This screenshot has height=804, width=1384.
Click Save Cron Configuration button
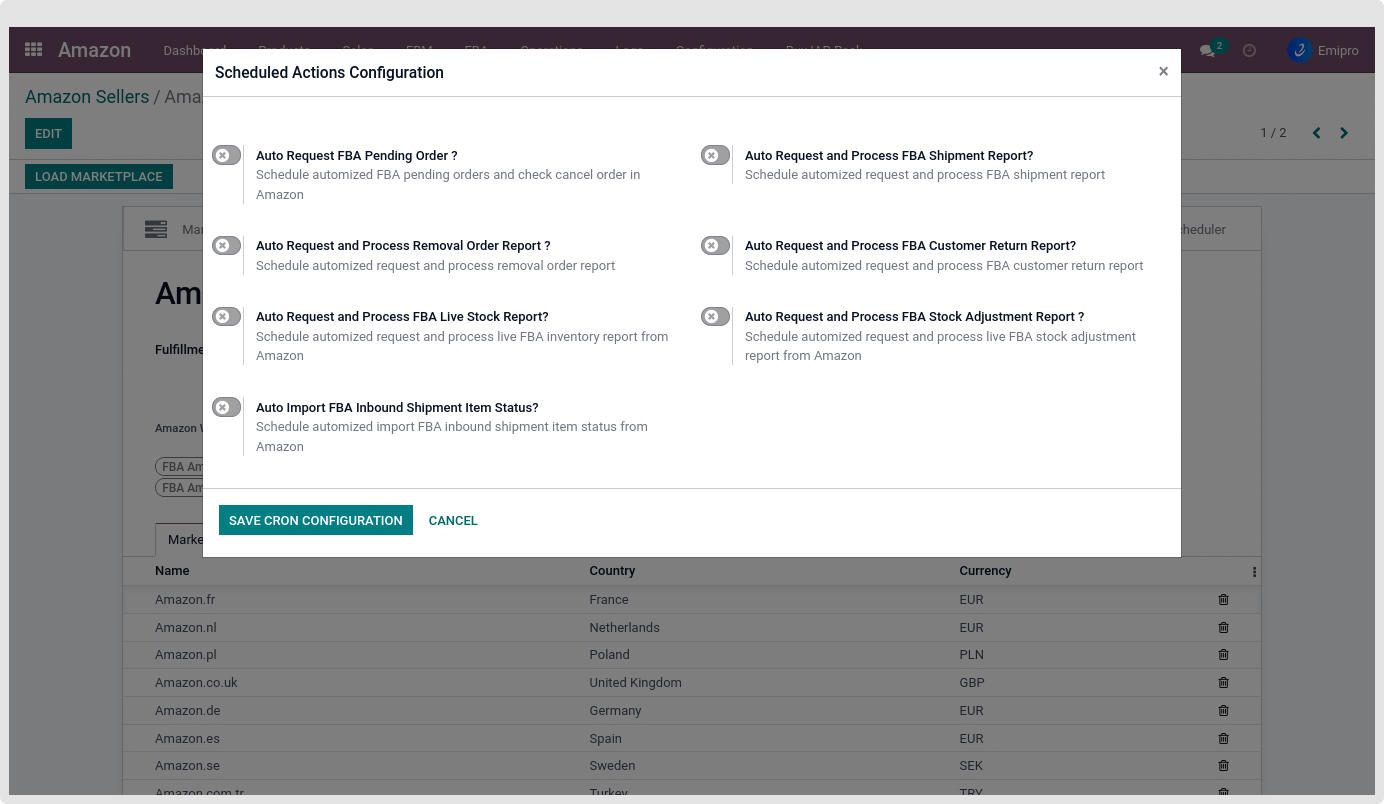coord(315,520)
